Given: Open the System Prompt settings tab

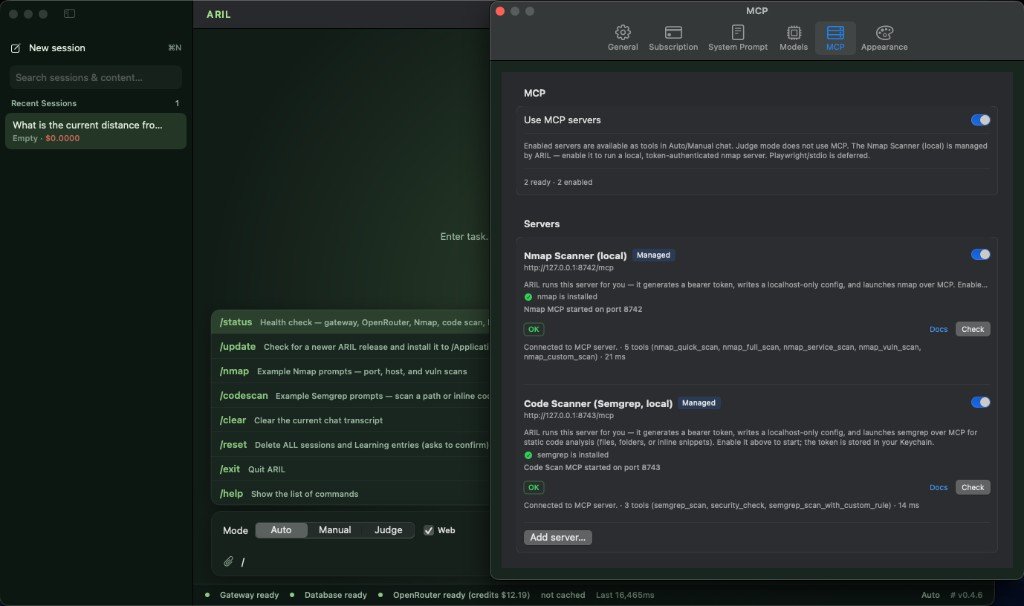Looking at the screenshot, I should [x=737, y=38].
